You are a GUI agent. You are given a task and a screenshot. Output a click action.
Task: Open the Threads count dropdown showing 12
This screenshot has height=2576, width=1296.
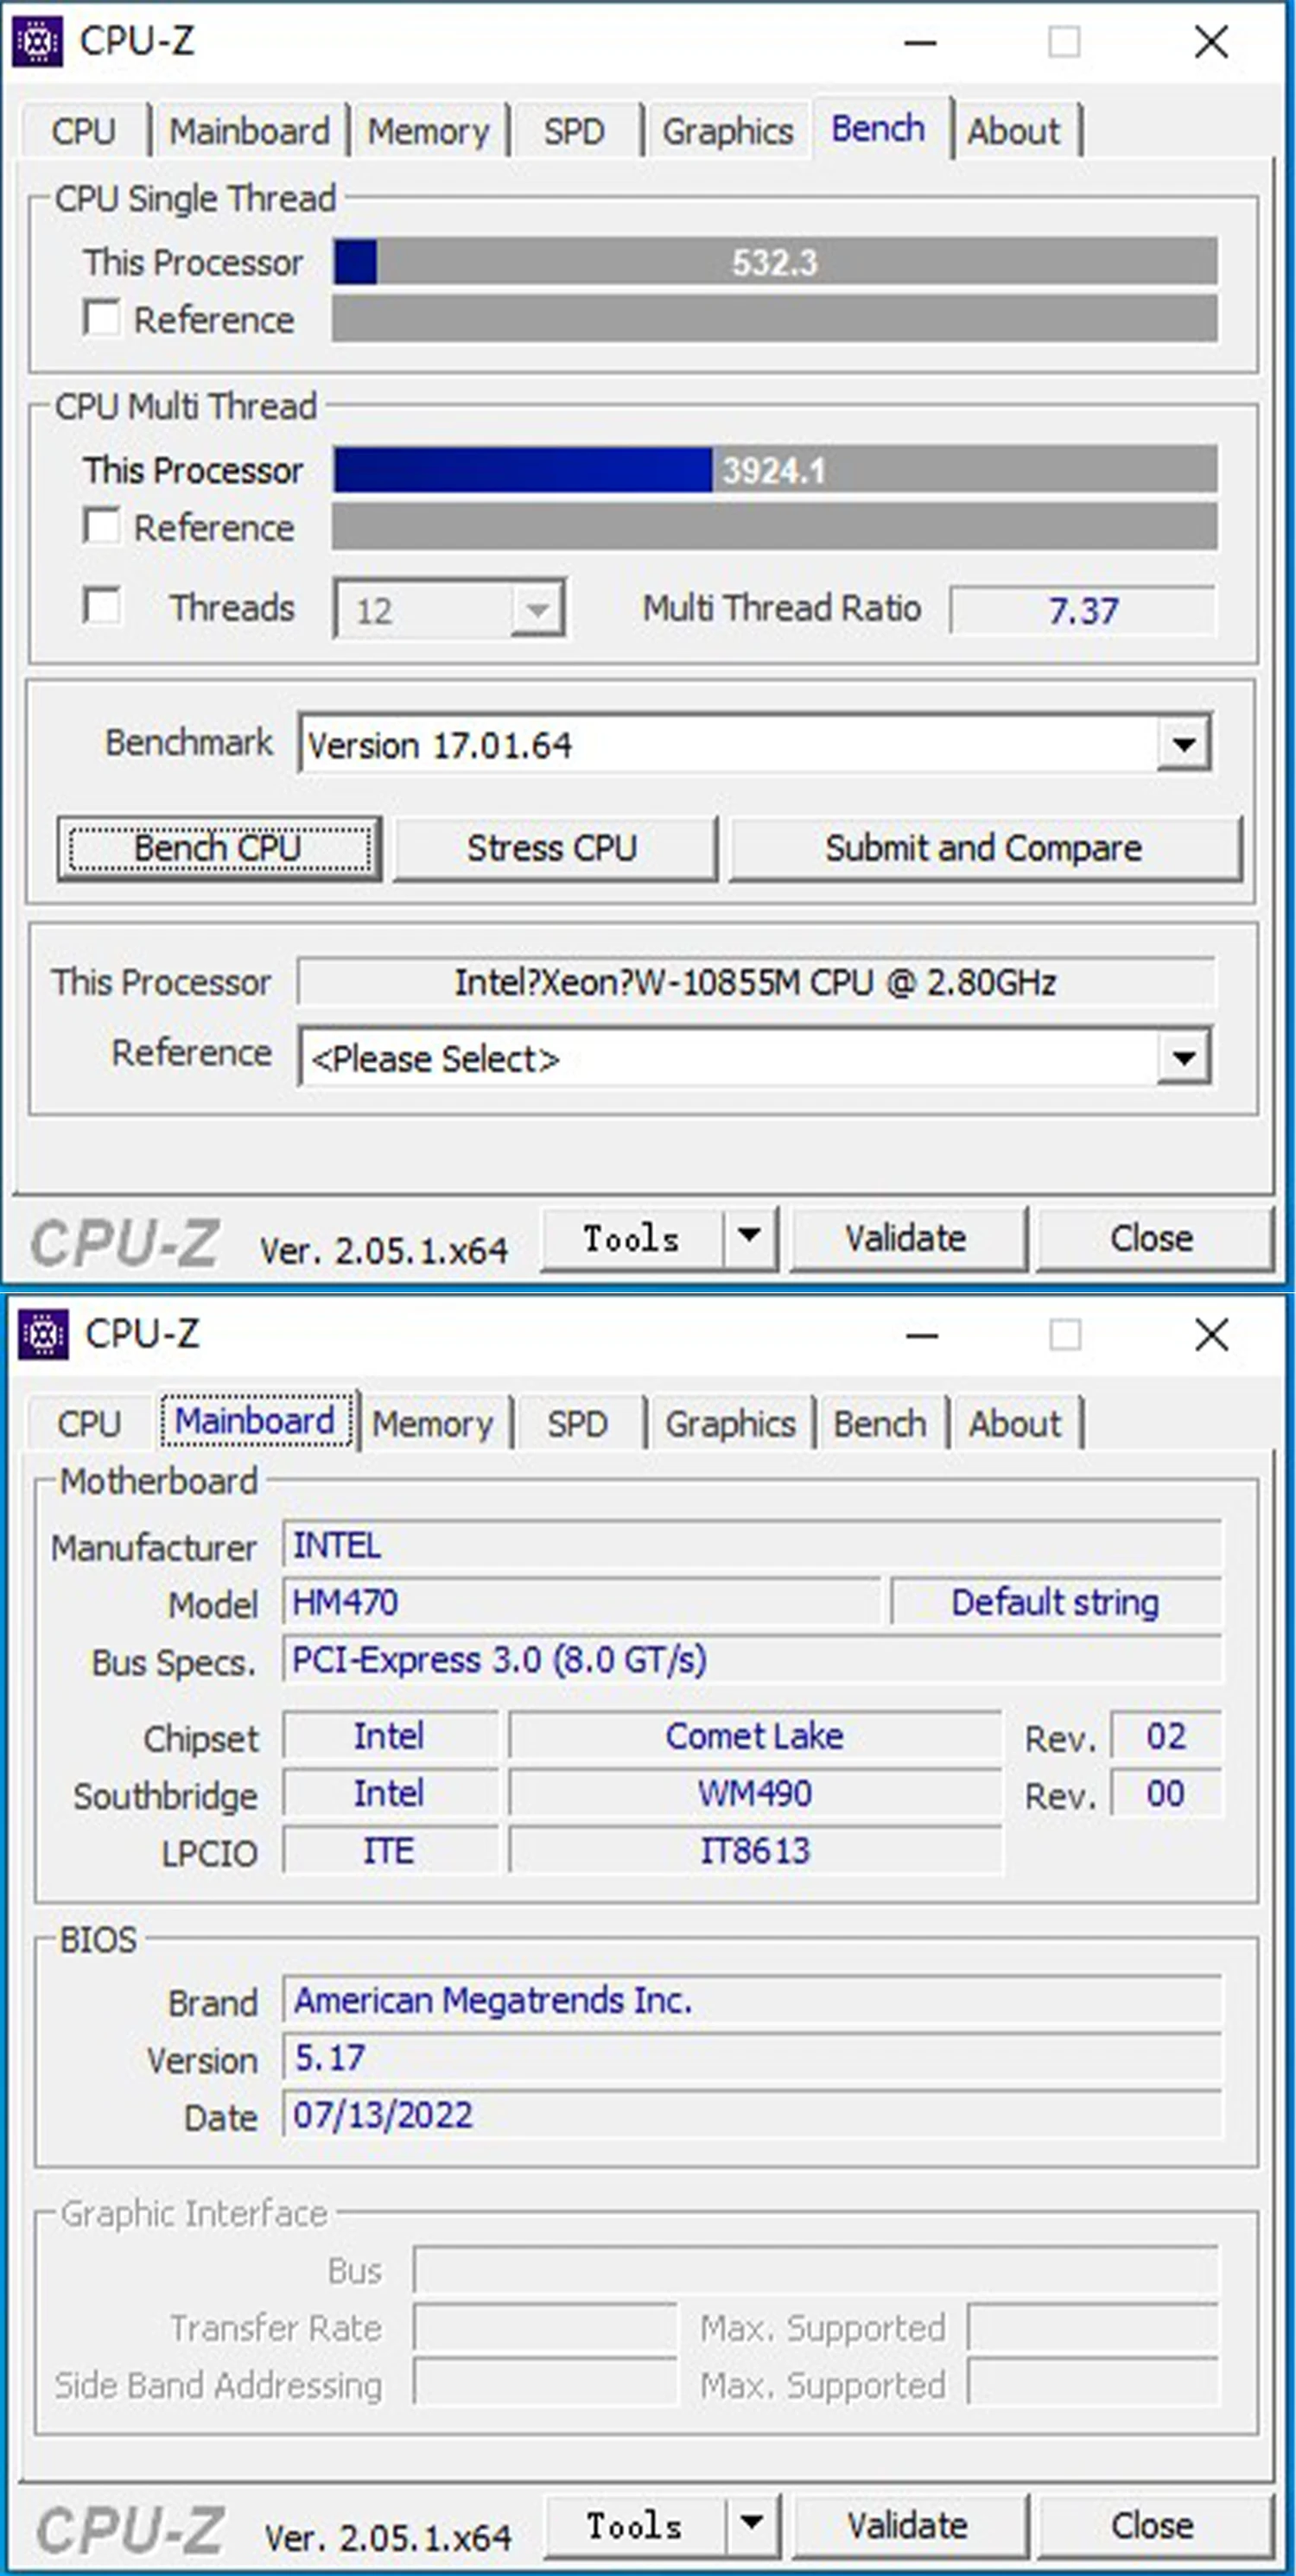click(537, 608)
